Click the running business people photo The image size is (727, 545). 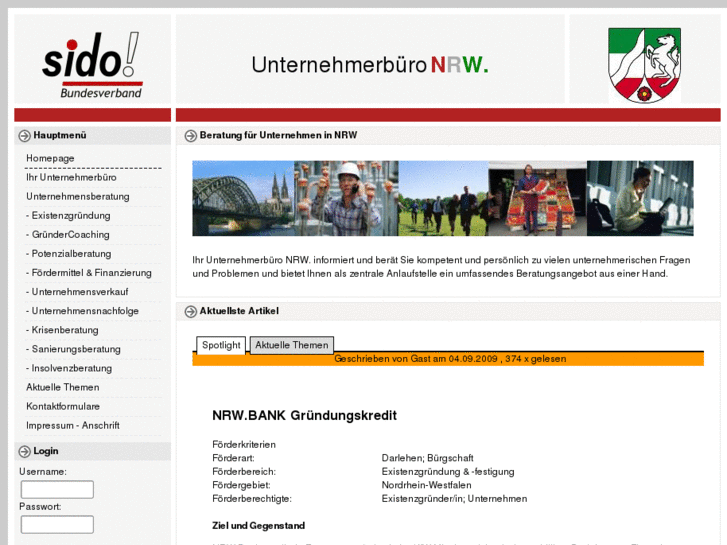tap(444, 198)
